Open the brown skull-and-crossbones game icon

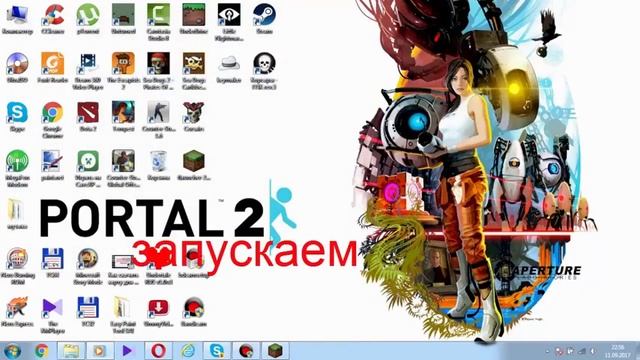coord(194,64)
